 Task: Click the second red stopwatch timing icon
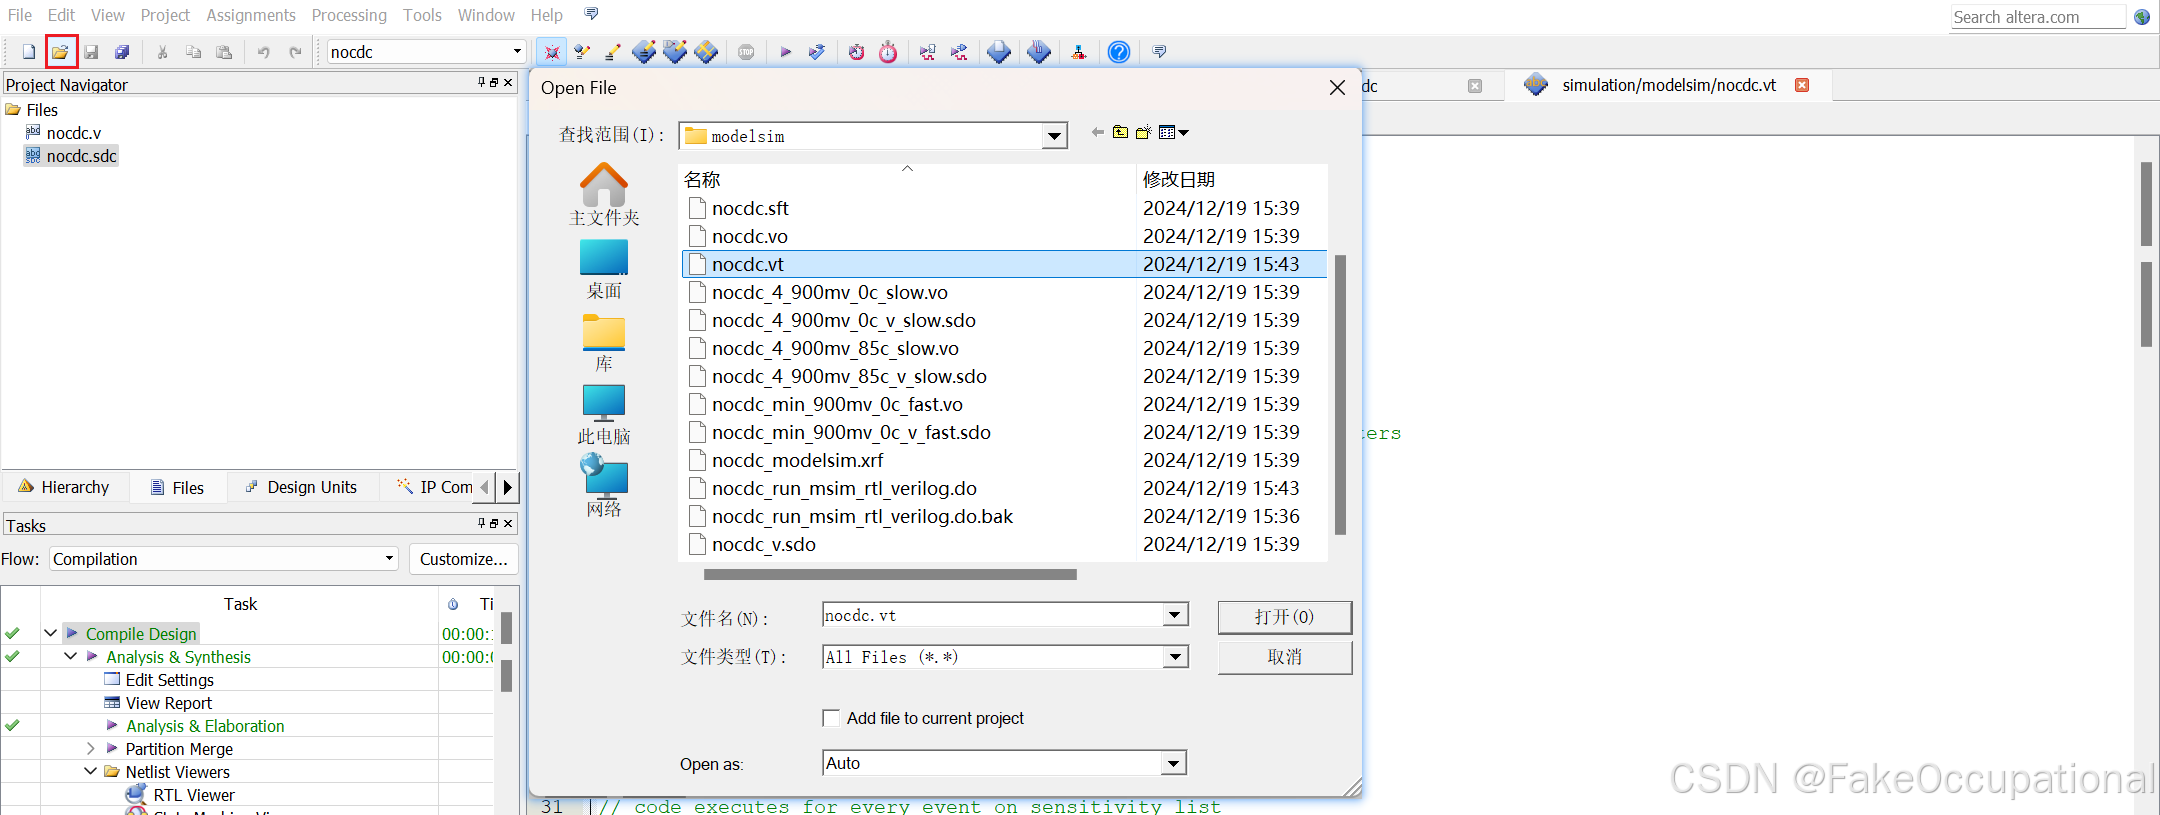point(888,52)
